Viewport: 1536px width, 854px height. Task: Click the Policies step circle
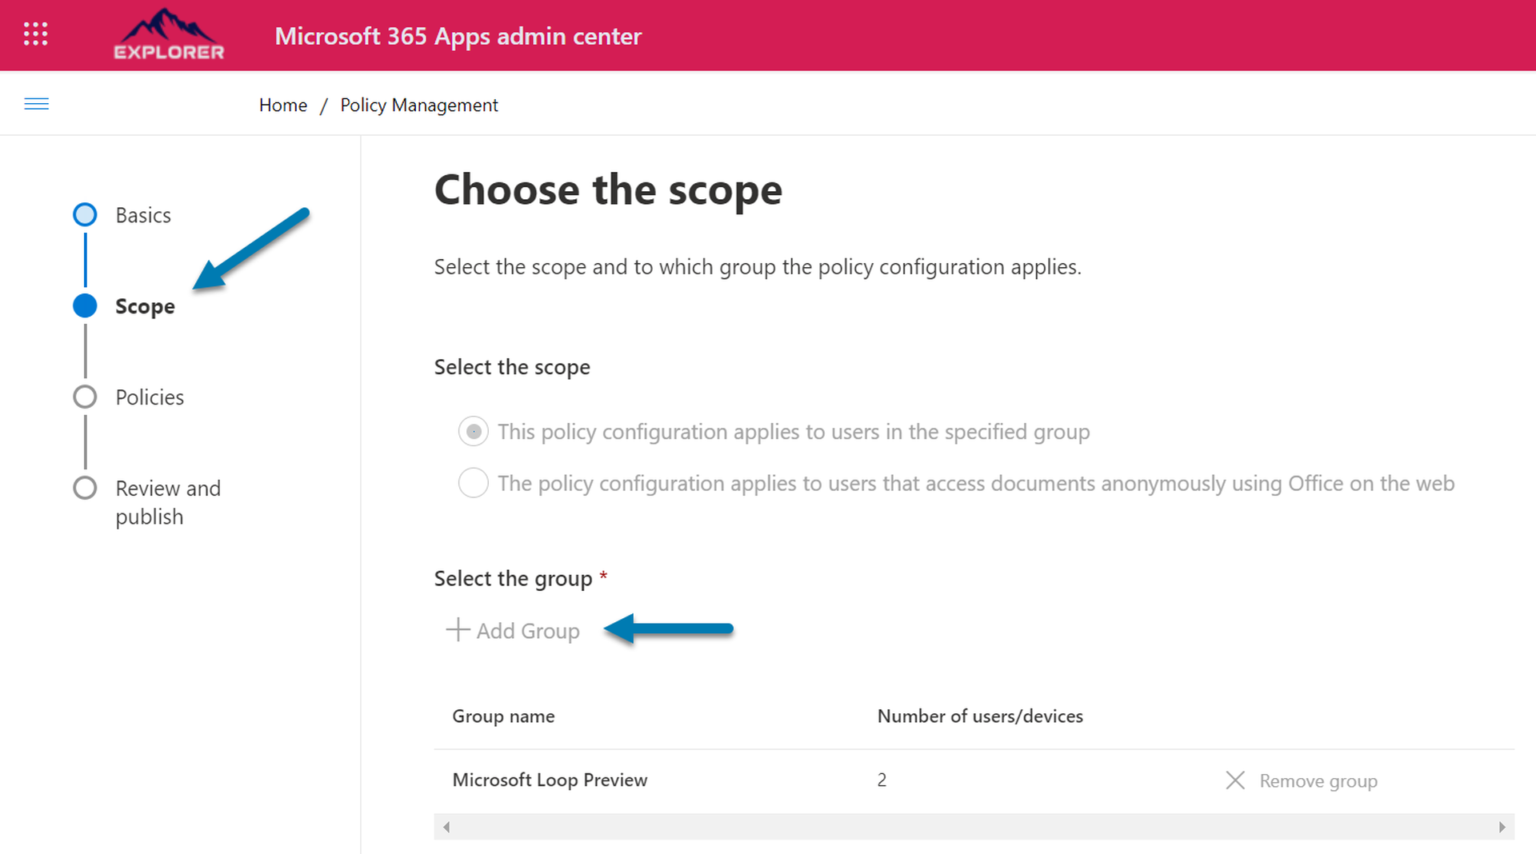[85, 397]
